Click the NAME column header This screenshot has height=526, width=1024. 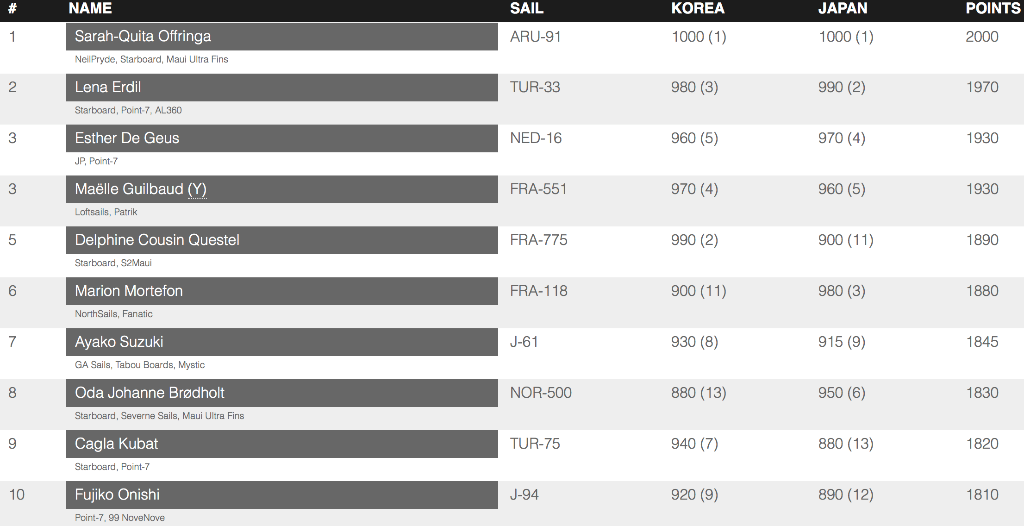90,8
